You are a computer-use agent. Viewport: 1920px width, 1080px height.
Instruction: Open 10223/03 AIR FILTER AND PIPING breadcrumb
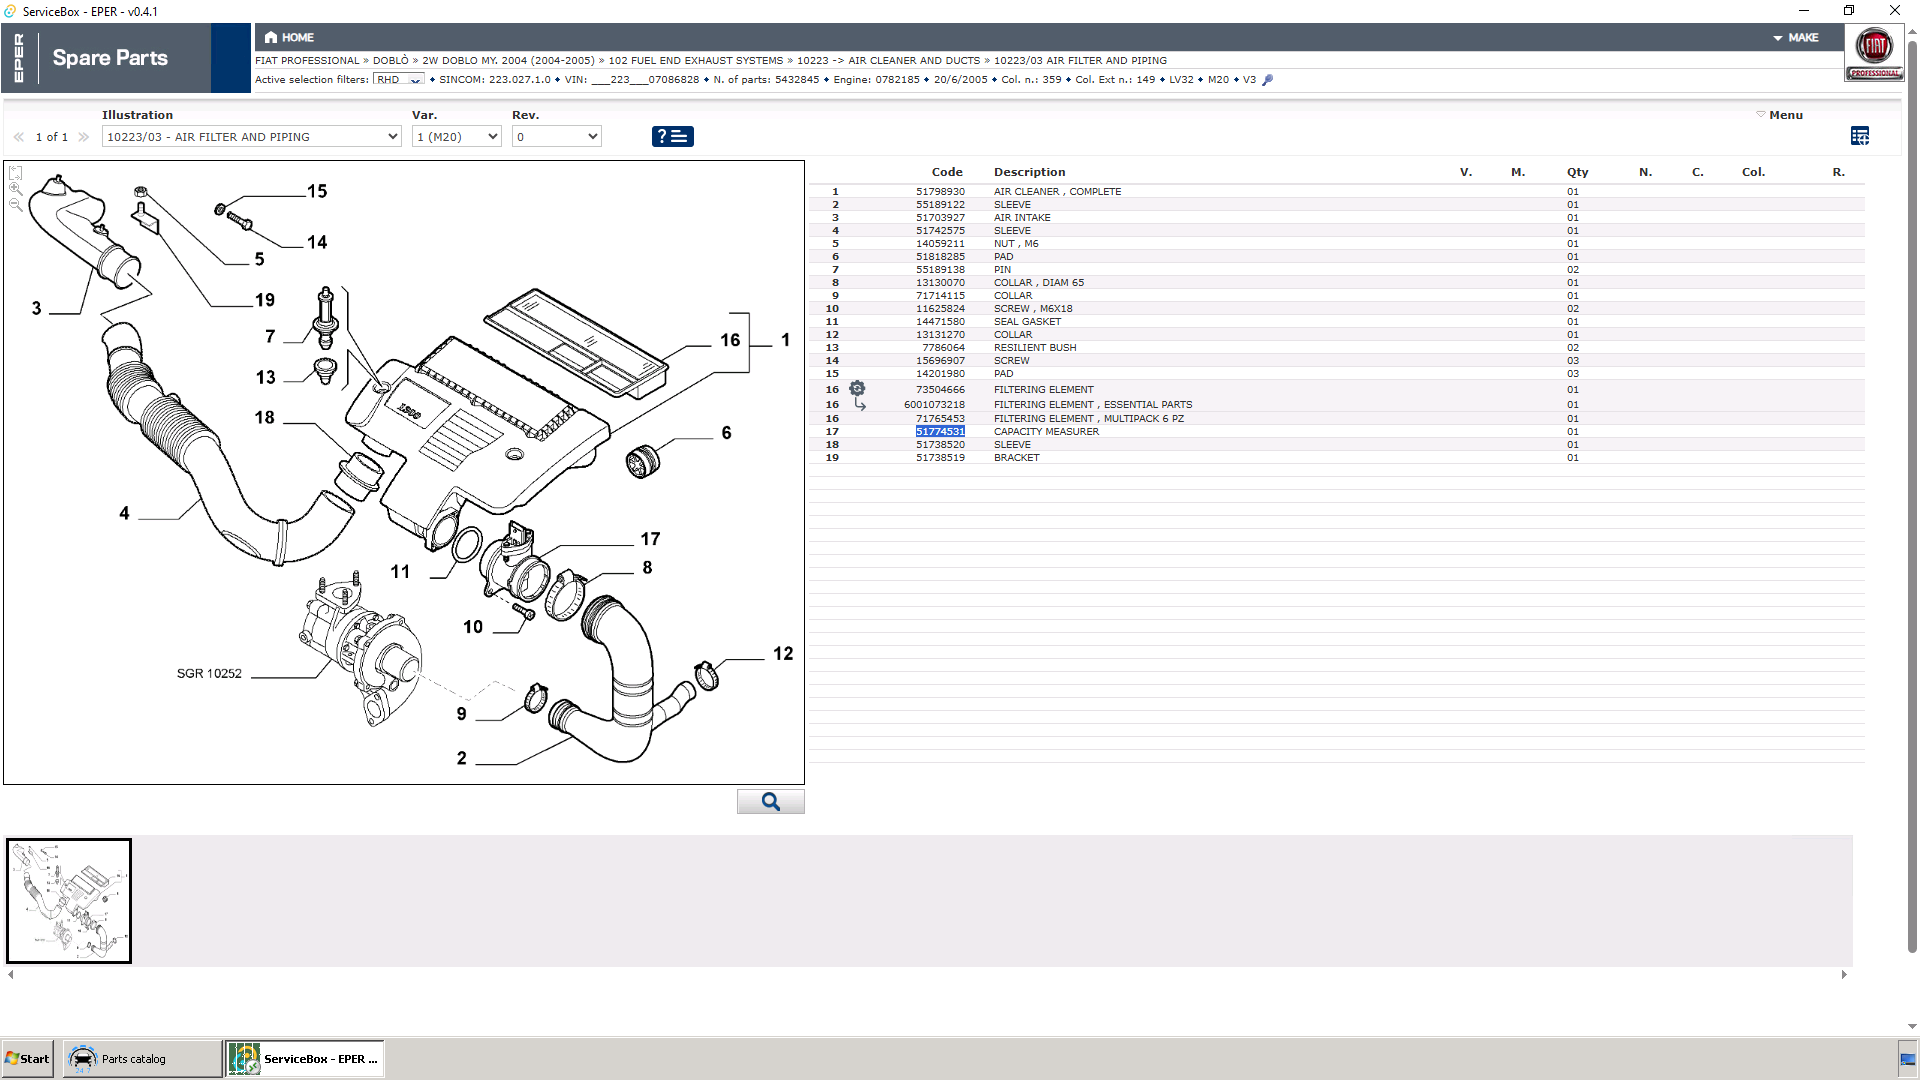[x=1080, y=61]
